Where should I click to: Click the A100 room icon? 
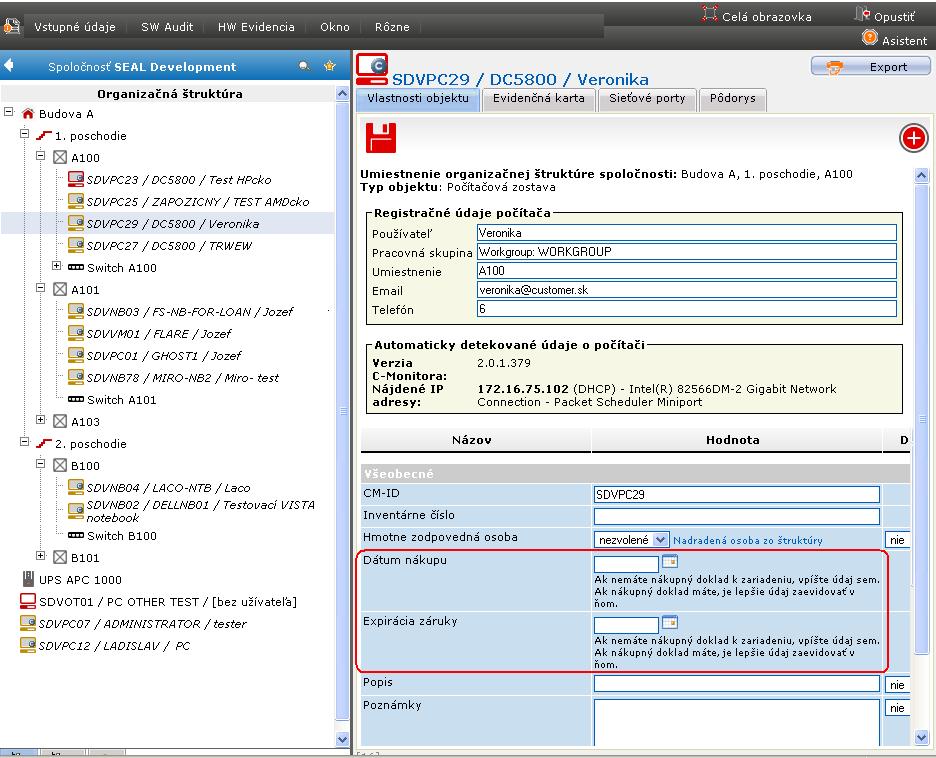click(x=60, y=158)
